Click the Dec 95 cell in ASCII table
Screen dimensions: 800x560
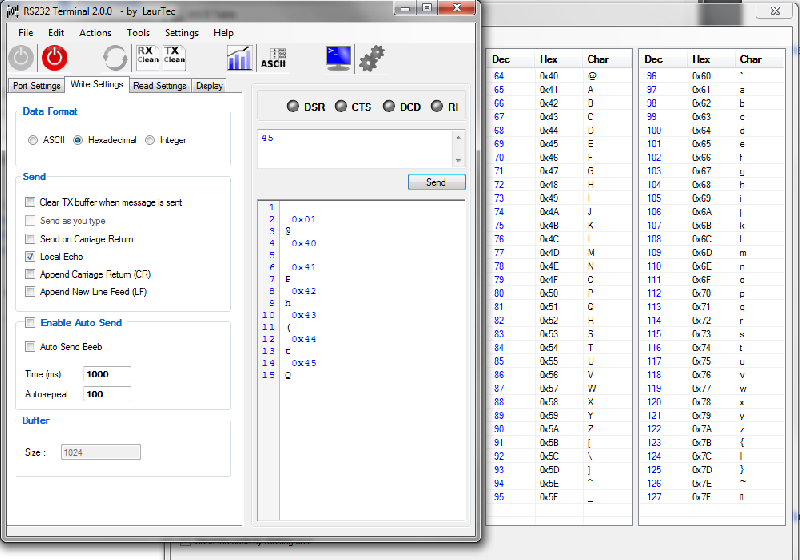499,497
